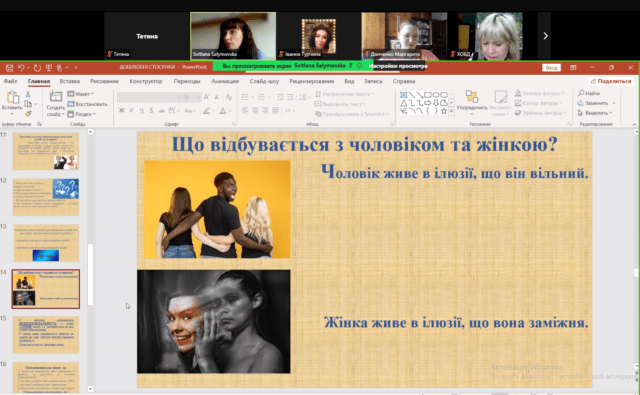Decrease font size with small A icon

coord(217,97)
